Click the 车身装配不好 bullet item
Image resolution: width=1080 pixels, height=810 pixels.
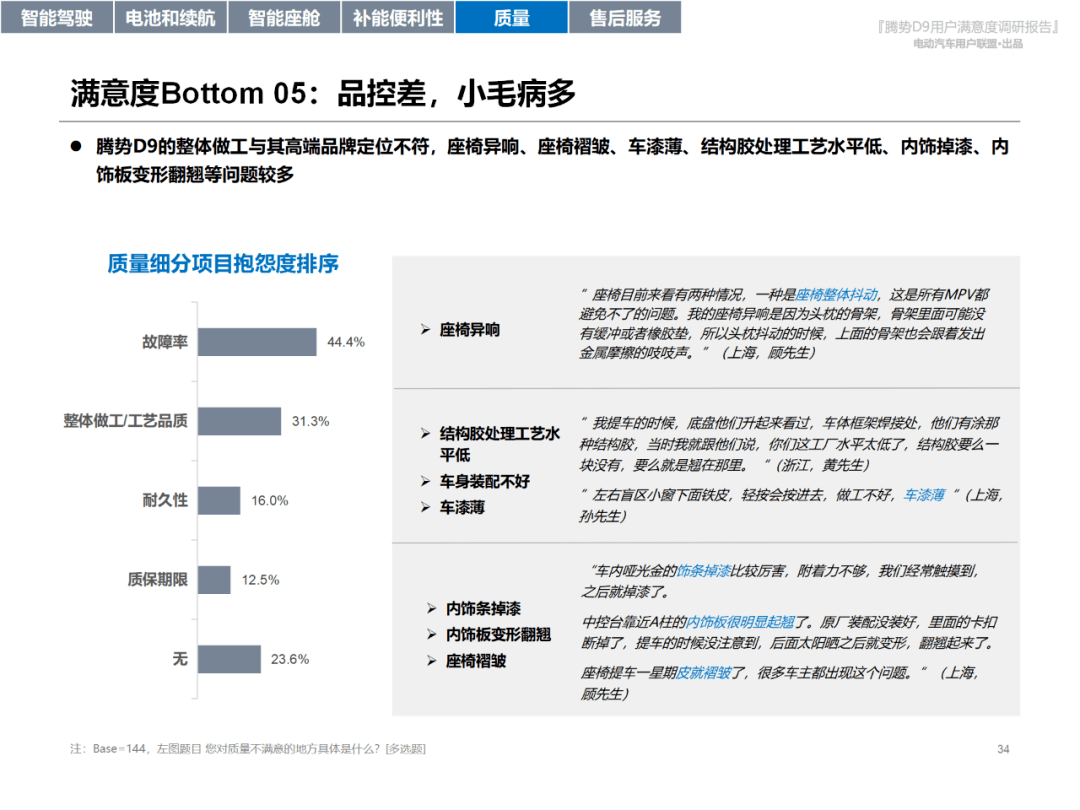click(485, 481)
